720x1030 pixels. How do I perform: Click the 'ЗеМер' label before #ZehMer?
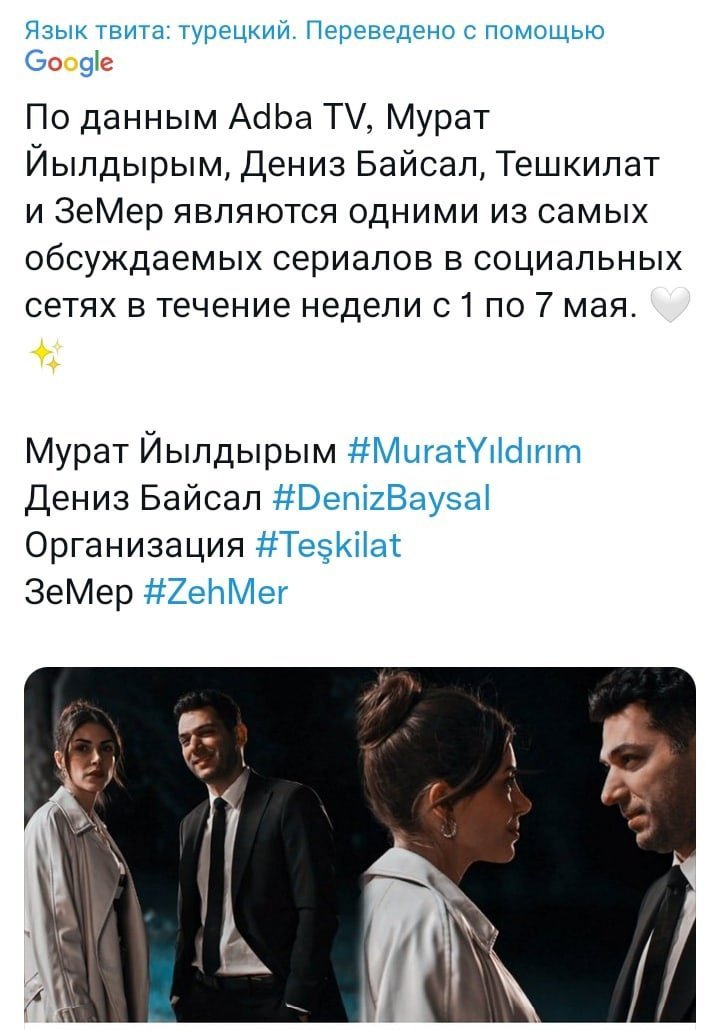79,593
